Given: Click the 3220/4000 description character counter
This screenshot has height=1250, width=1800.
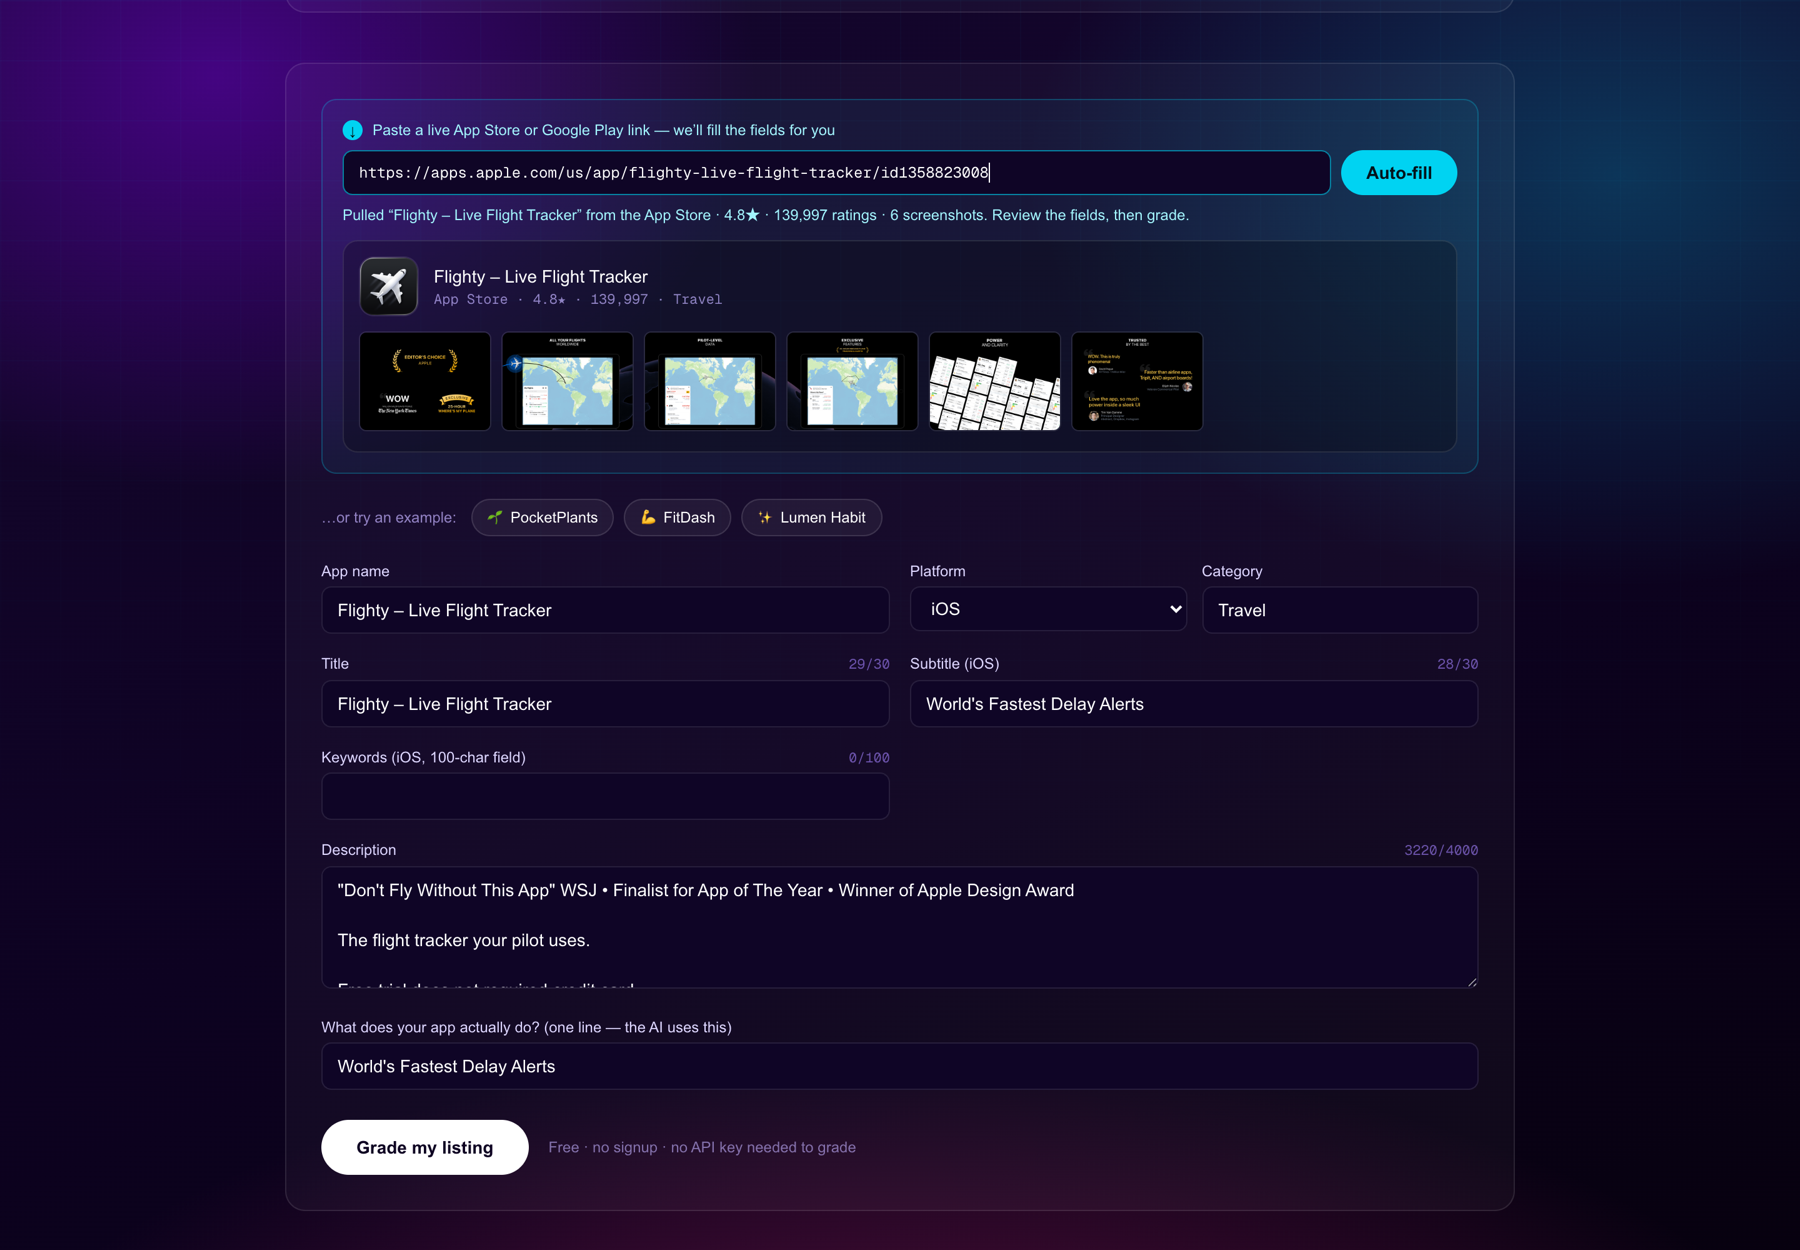Looking at the screenshot, I should 1440,850.
